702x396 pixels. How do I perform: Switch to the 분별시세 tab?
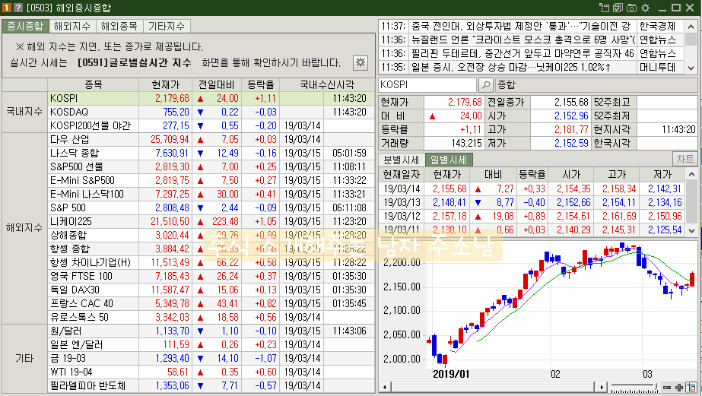pyautogui.click(x=401, y=160)
